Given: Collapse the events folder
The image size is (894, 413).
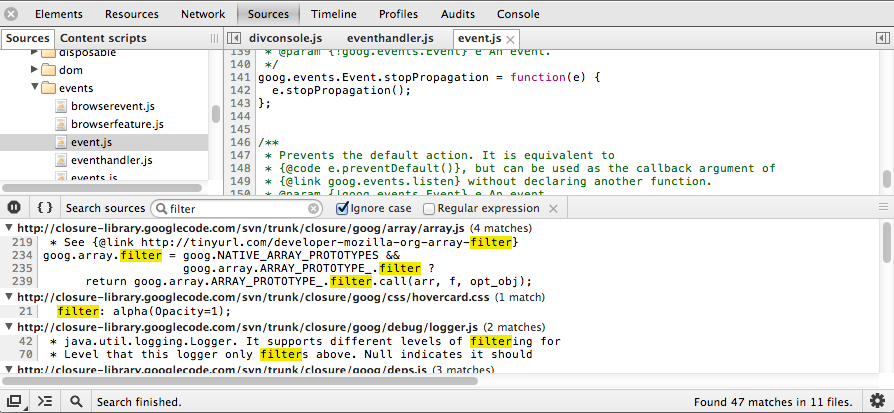Looking at the screenshot, I should 36,88.
